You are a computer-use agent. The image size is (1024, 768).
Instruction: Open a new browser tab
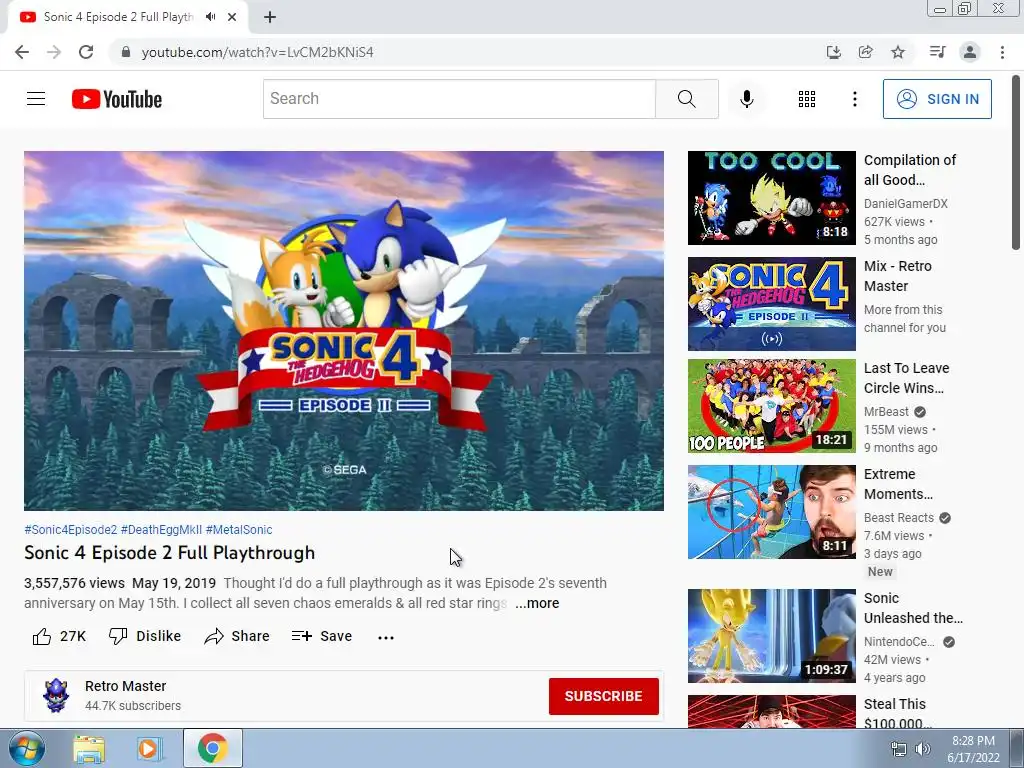click(x=270, y=17)
